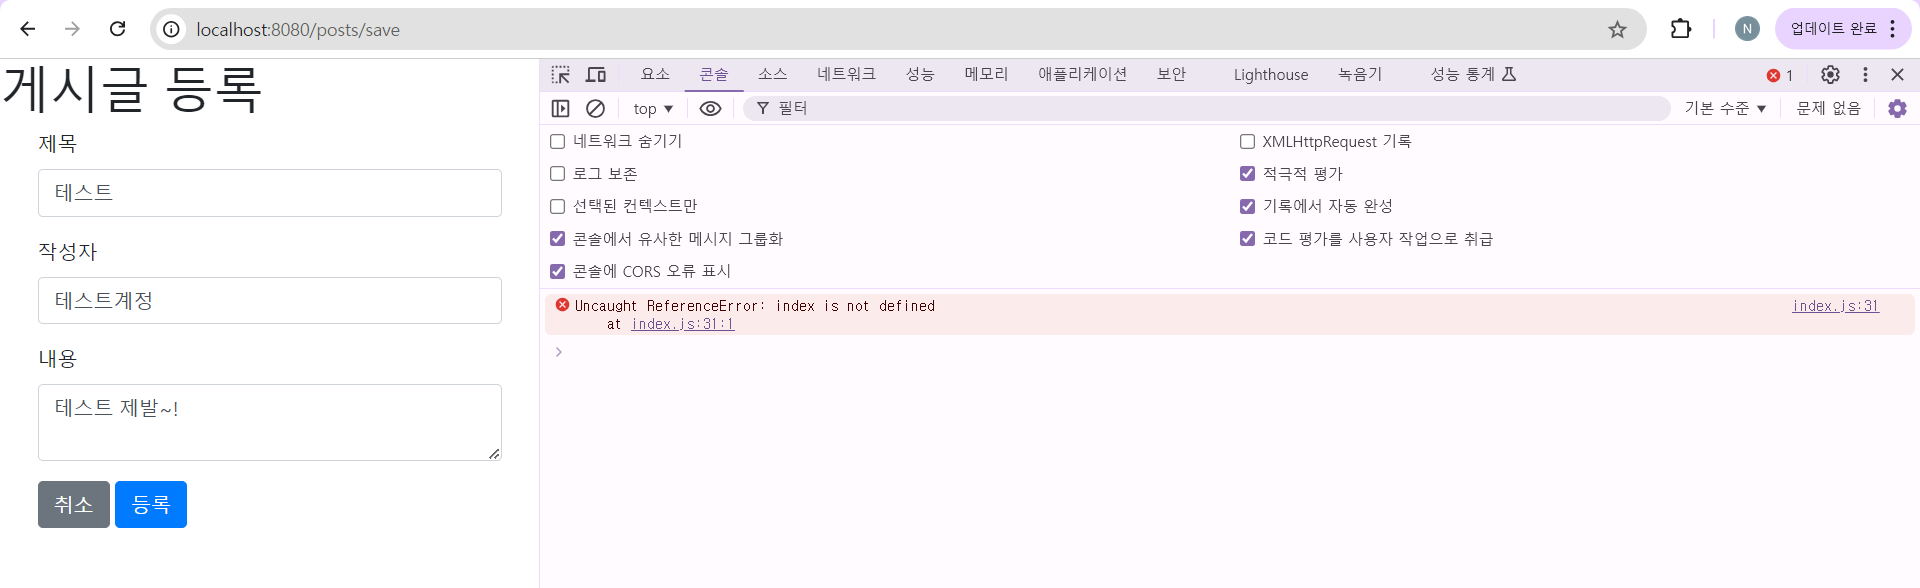Click the 취소 button

[x=74, y=505]
